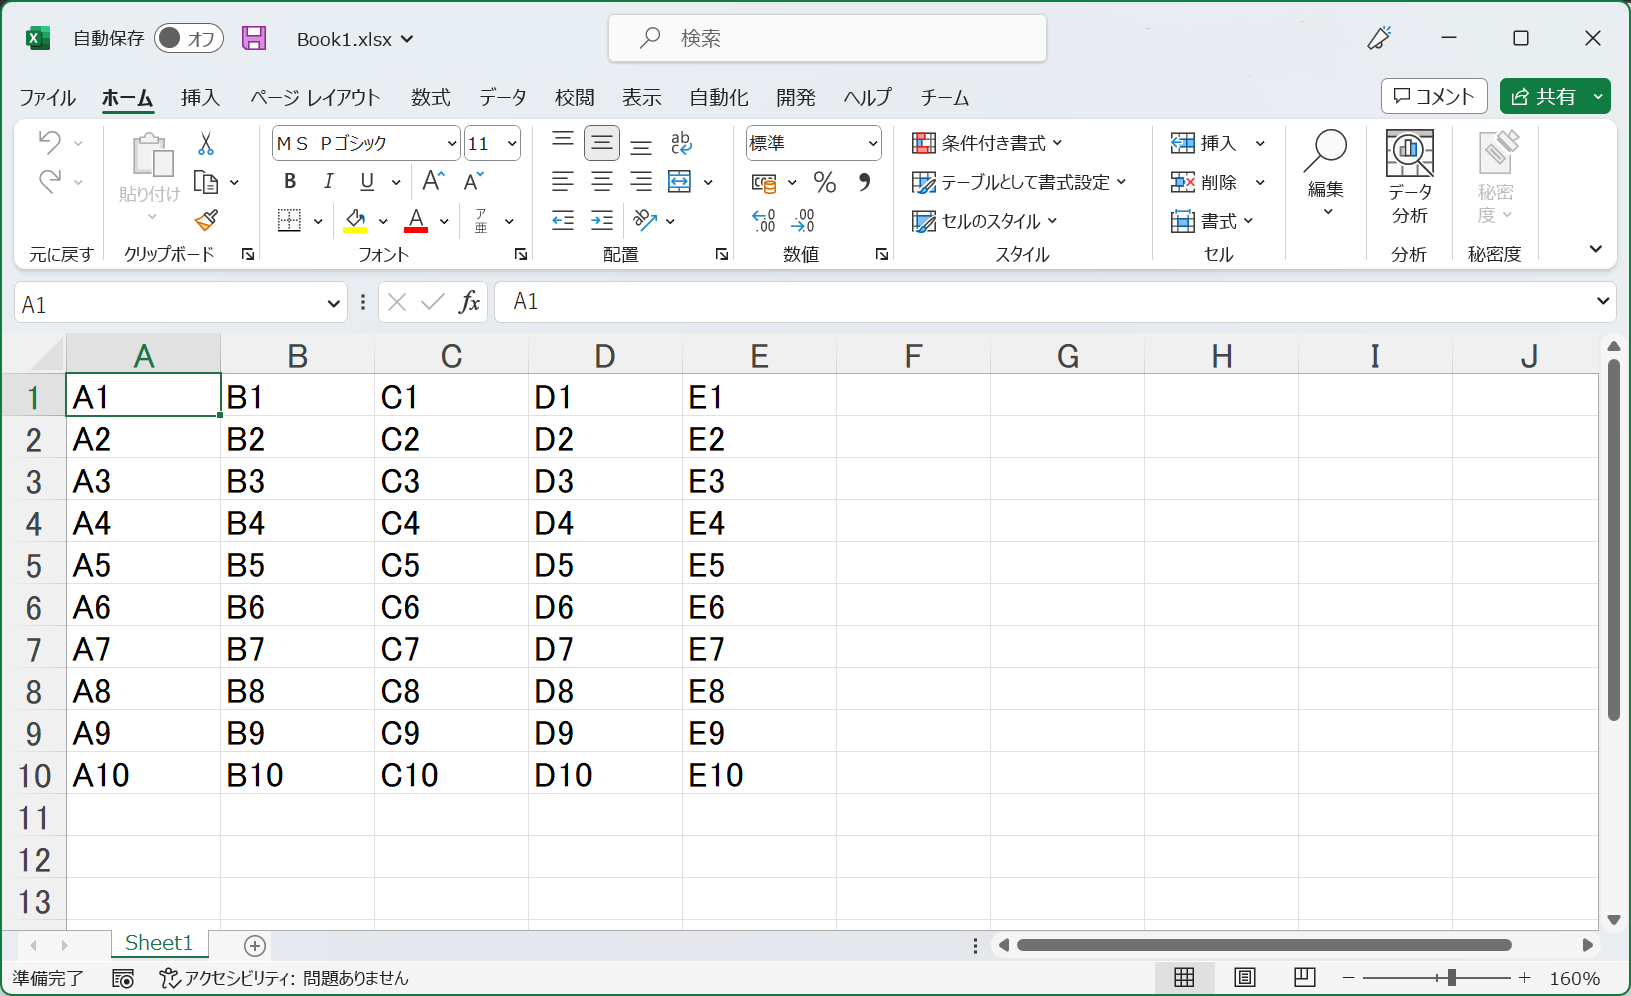Viewport: 1631px width, 996px height.
Task: Decrease font size with the smaller A icon
Action: pos(474,181)
